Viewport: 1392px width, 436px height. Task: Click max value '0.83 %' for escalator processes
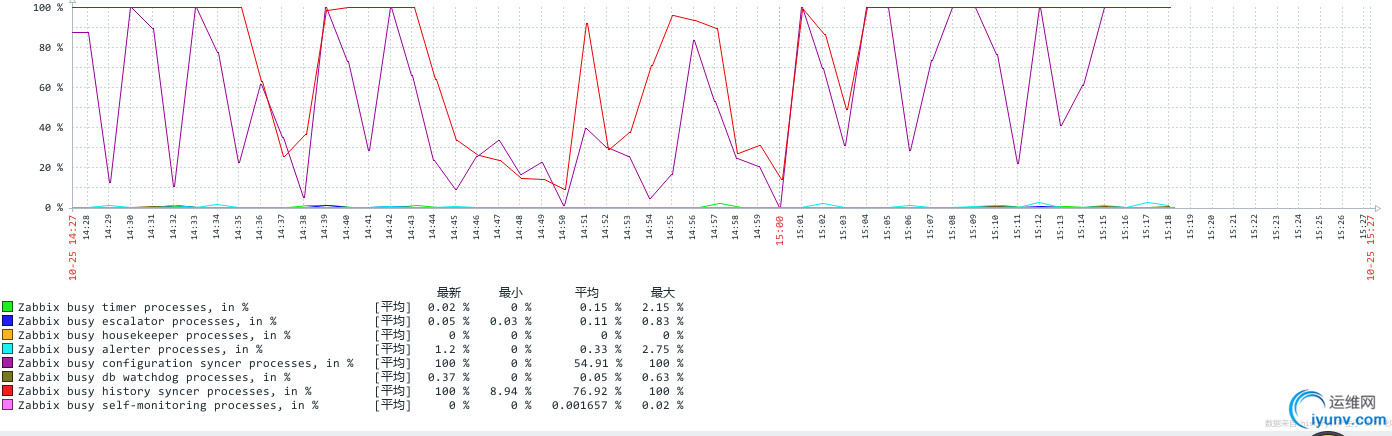[x=662, y=321]
